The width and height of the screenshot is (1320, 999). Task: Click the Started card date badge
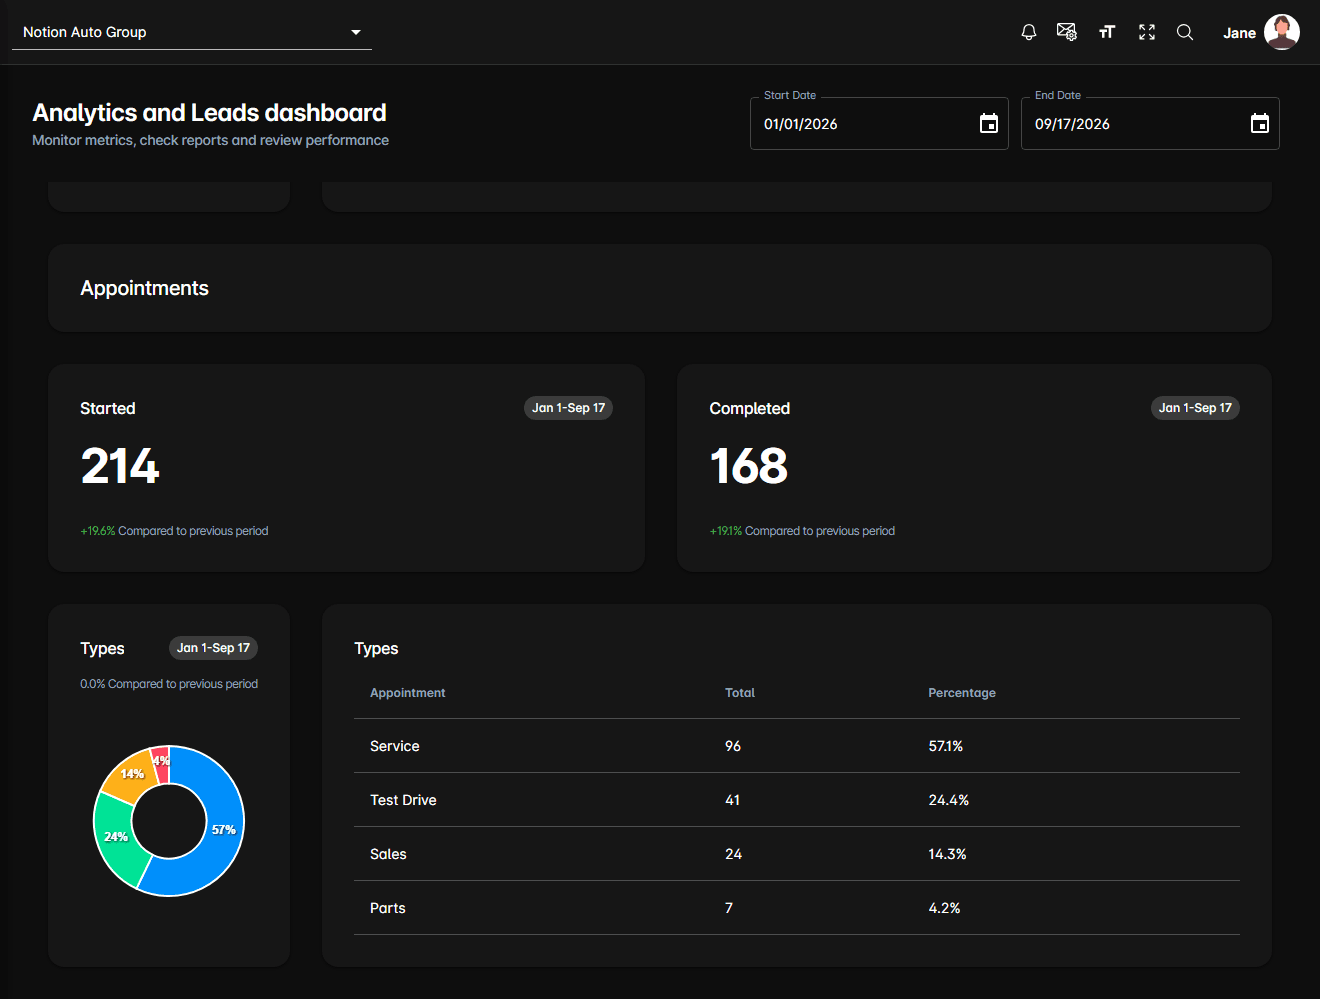click(568, 408)
